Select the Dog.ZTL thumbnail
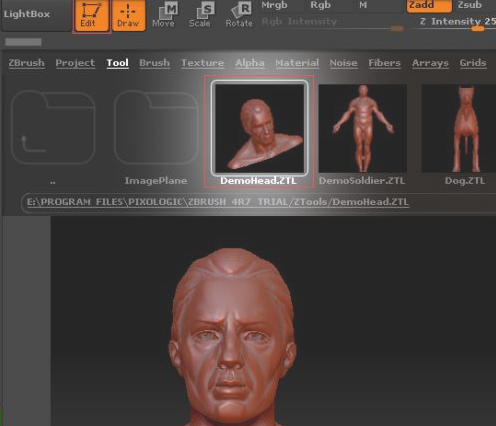Screen dimensions: 496x426 coord(460,129)
